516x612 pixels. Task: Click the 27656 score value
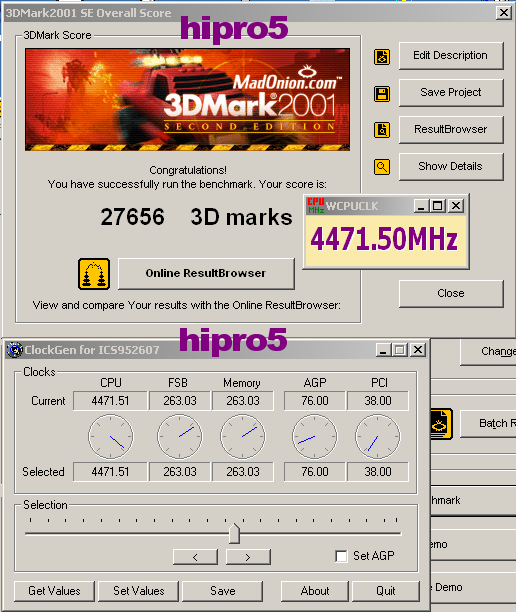(x=133, y=217)
